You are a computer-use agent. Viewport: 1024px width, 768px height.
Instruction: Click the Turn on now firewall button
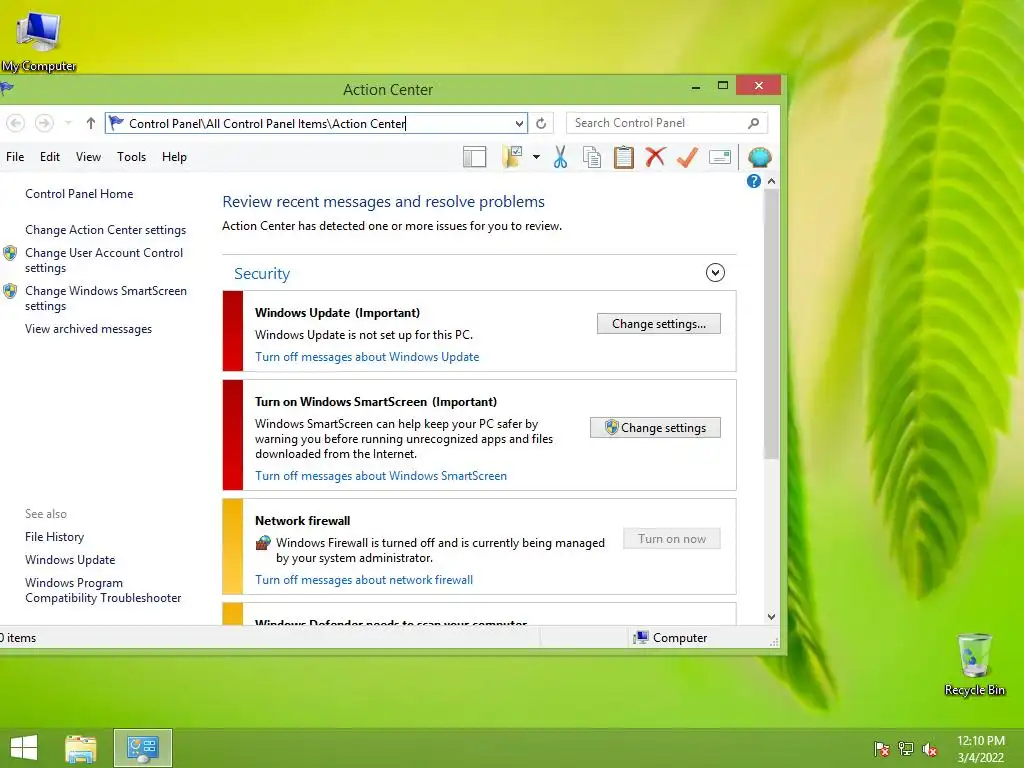click(x=671, y=539)
